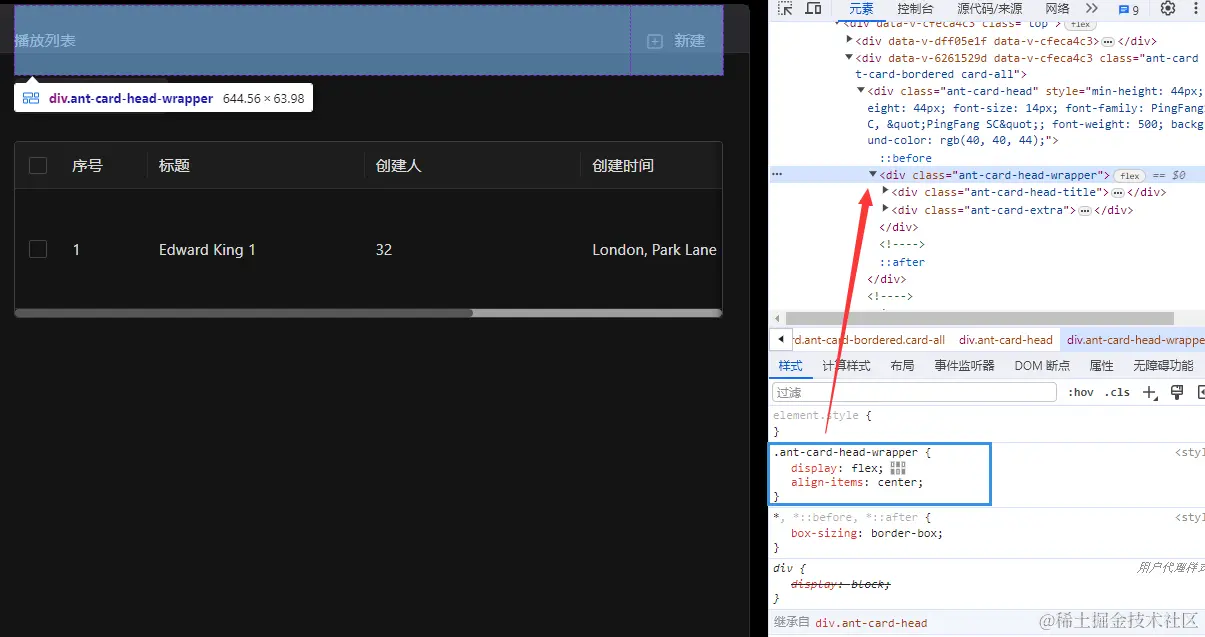Viewport: 1205px width, 637px height.
Task: Click the ::before pseudo-element node
Action: coord(905,158)
